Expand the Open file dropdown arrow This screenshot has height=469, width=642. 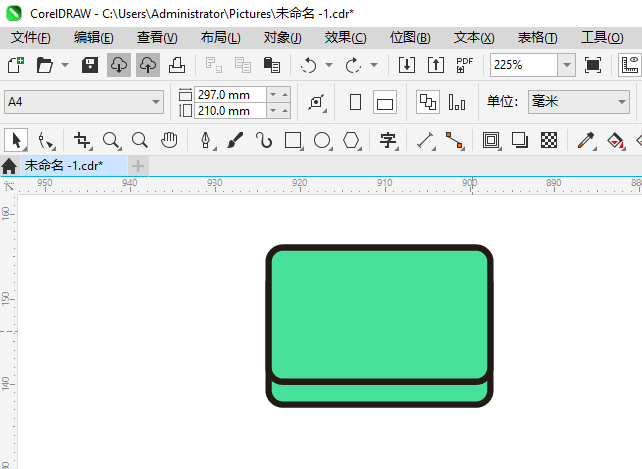(65, 65)
